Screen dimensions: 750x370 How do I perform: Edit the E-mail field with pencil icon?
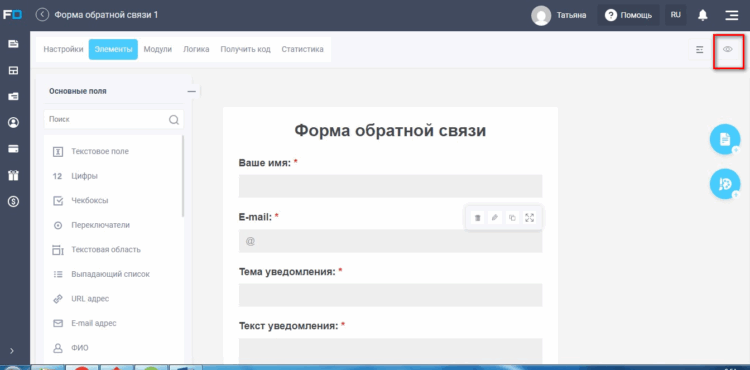(x=495, y=218)
